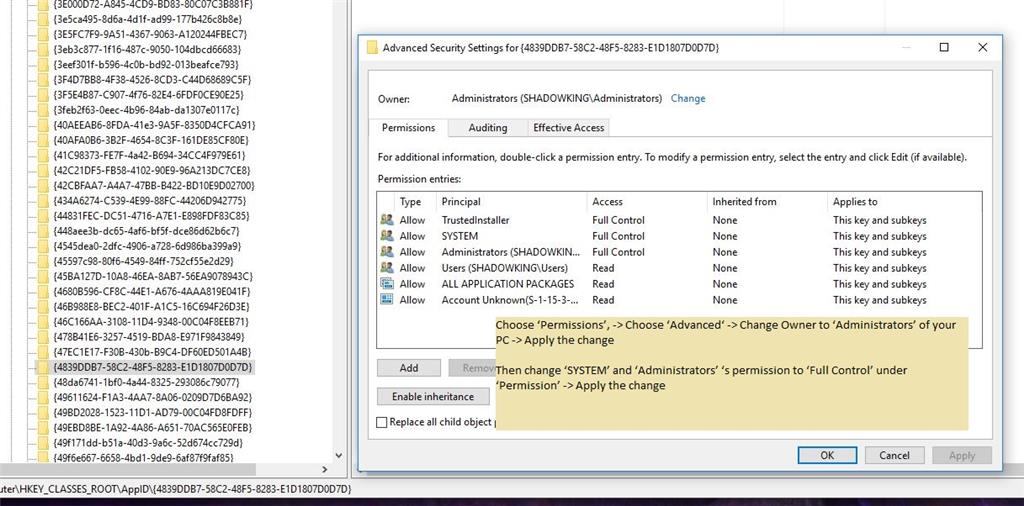The height and width of the screenshot is (506, 1024).
Task: Click folder icon of {434A6274-C539-4E99-88FC-44206D942775}
Action: click(44, 200)
